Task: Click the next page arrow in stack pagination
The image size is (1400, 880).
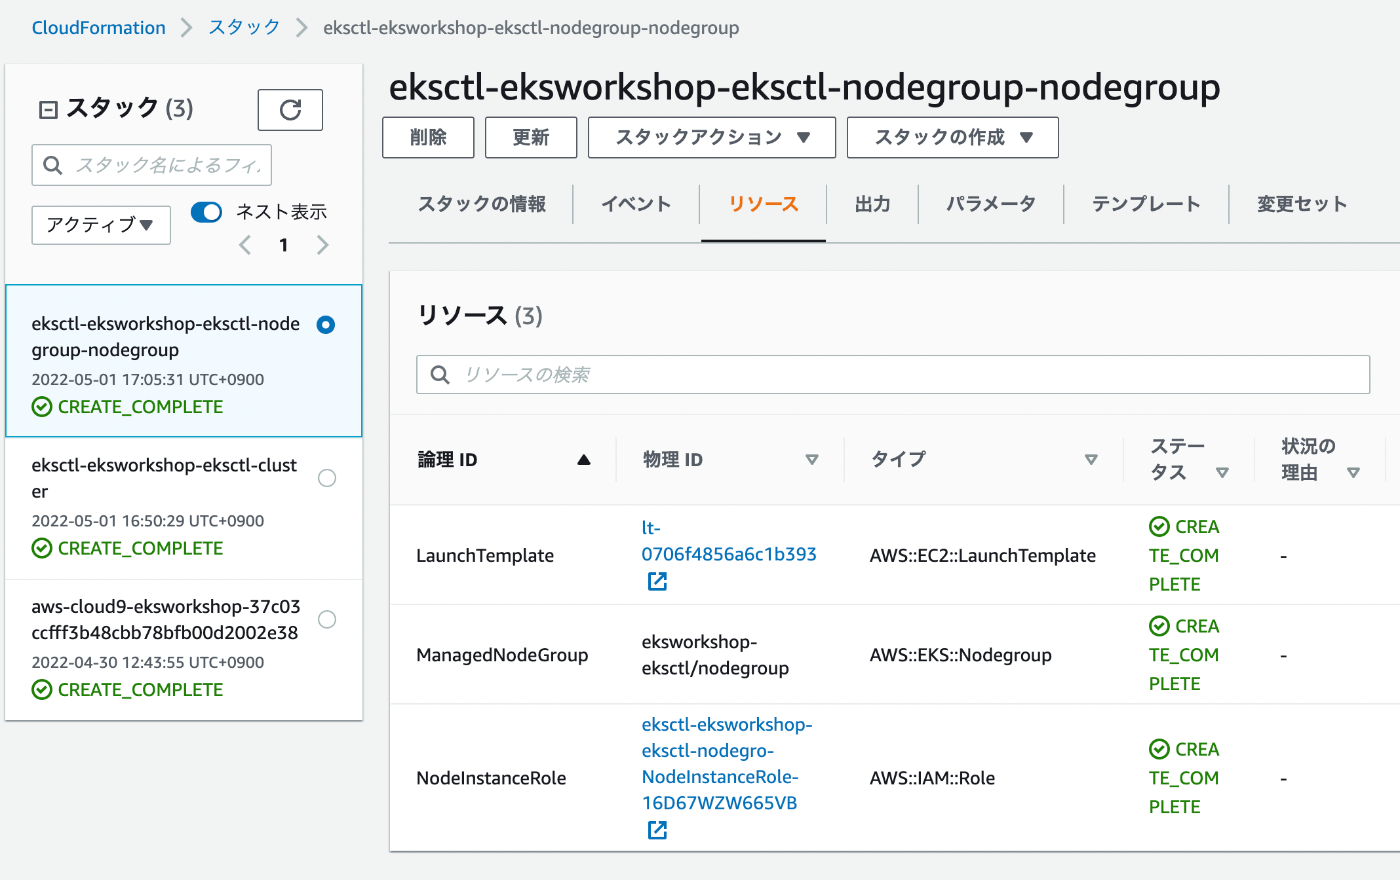Action: point(322,245)
